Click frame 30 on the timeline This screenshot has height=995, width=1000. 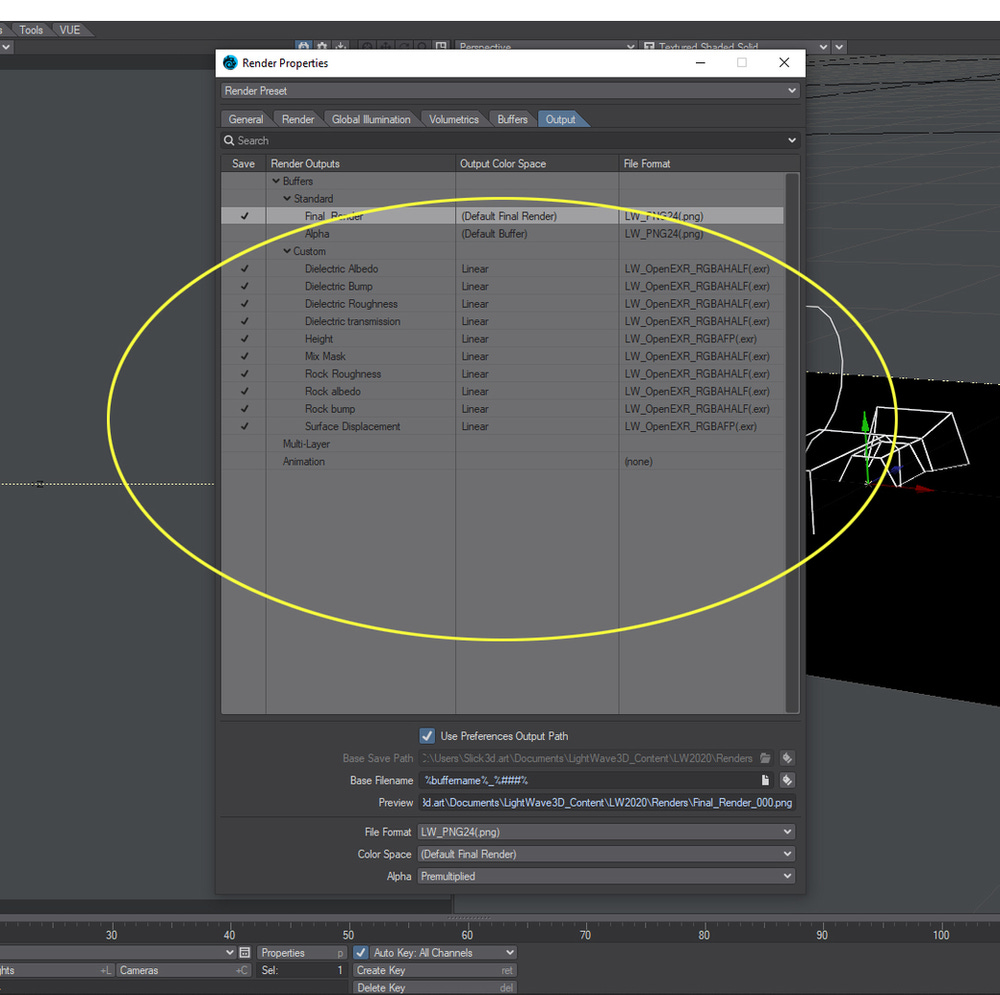point(111,934)
